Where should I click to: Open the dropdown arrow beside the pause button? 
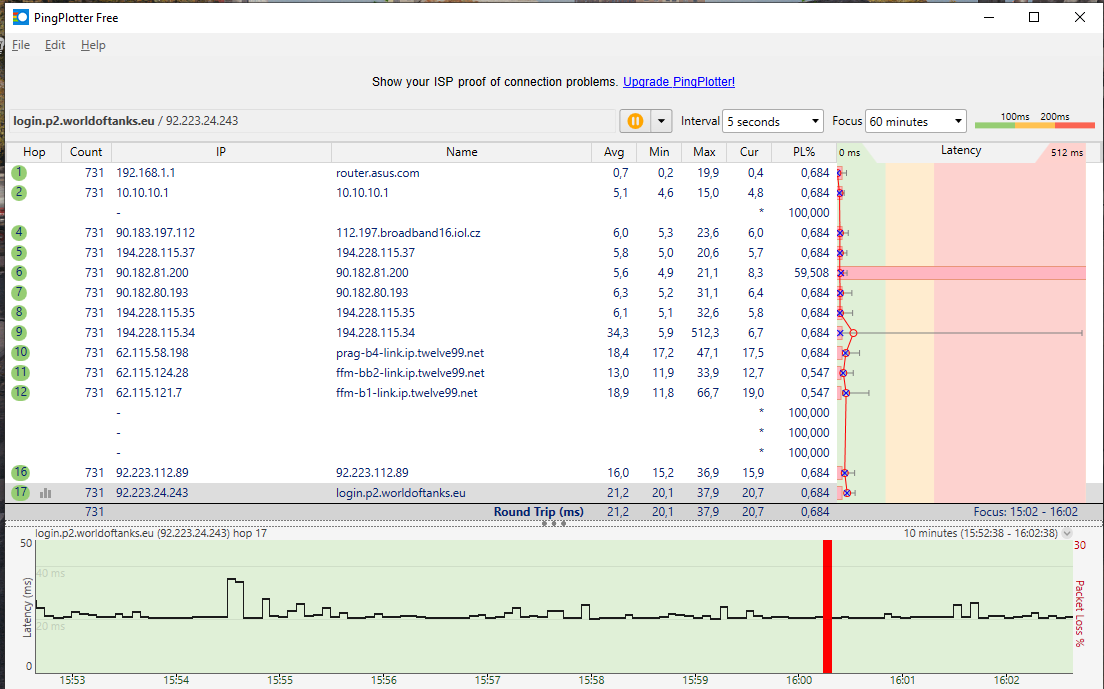point(660,121)
